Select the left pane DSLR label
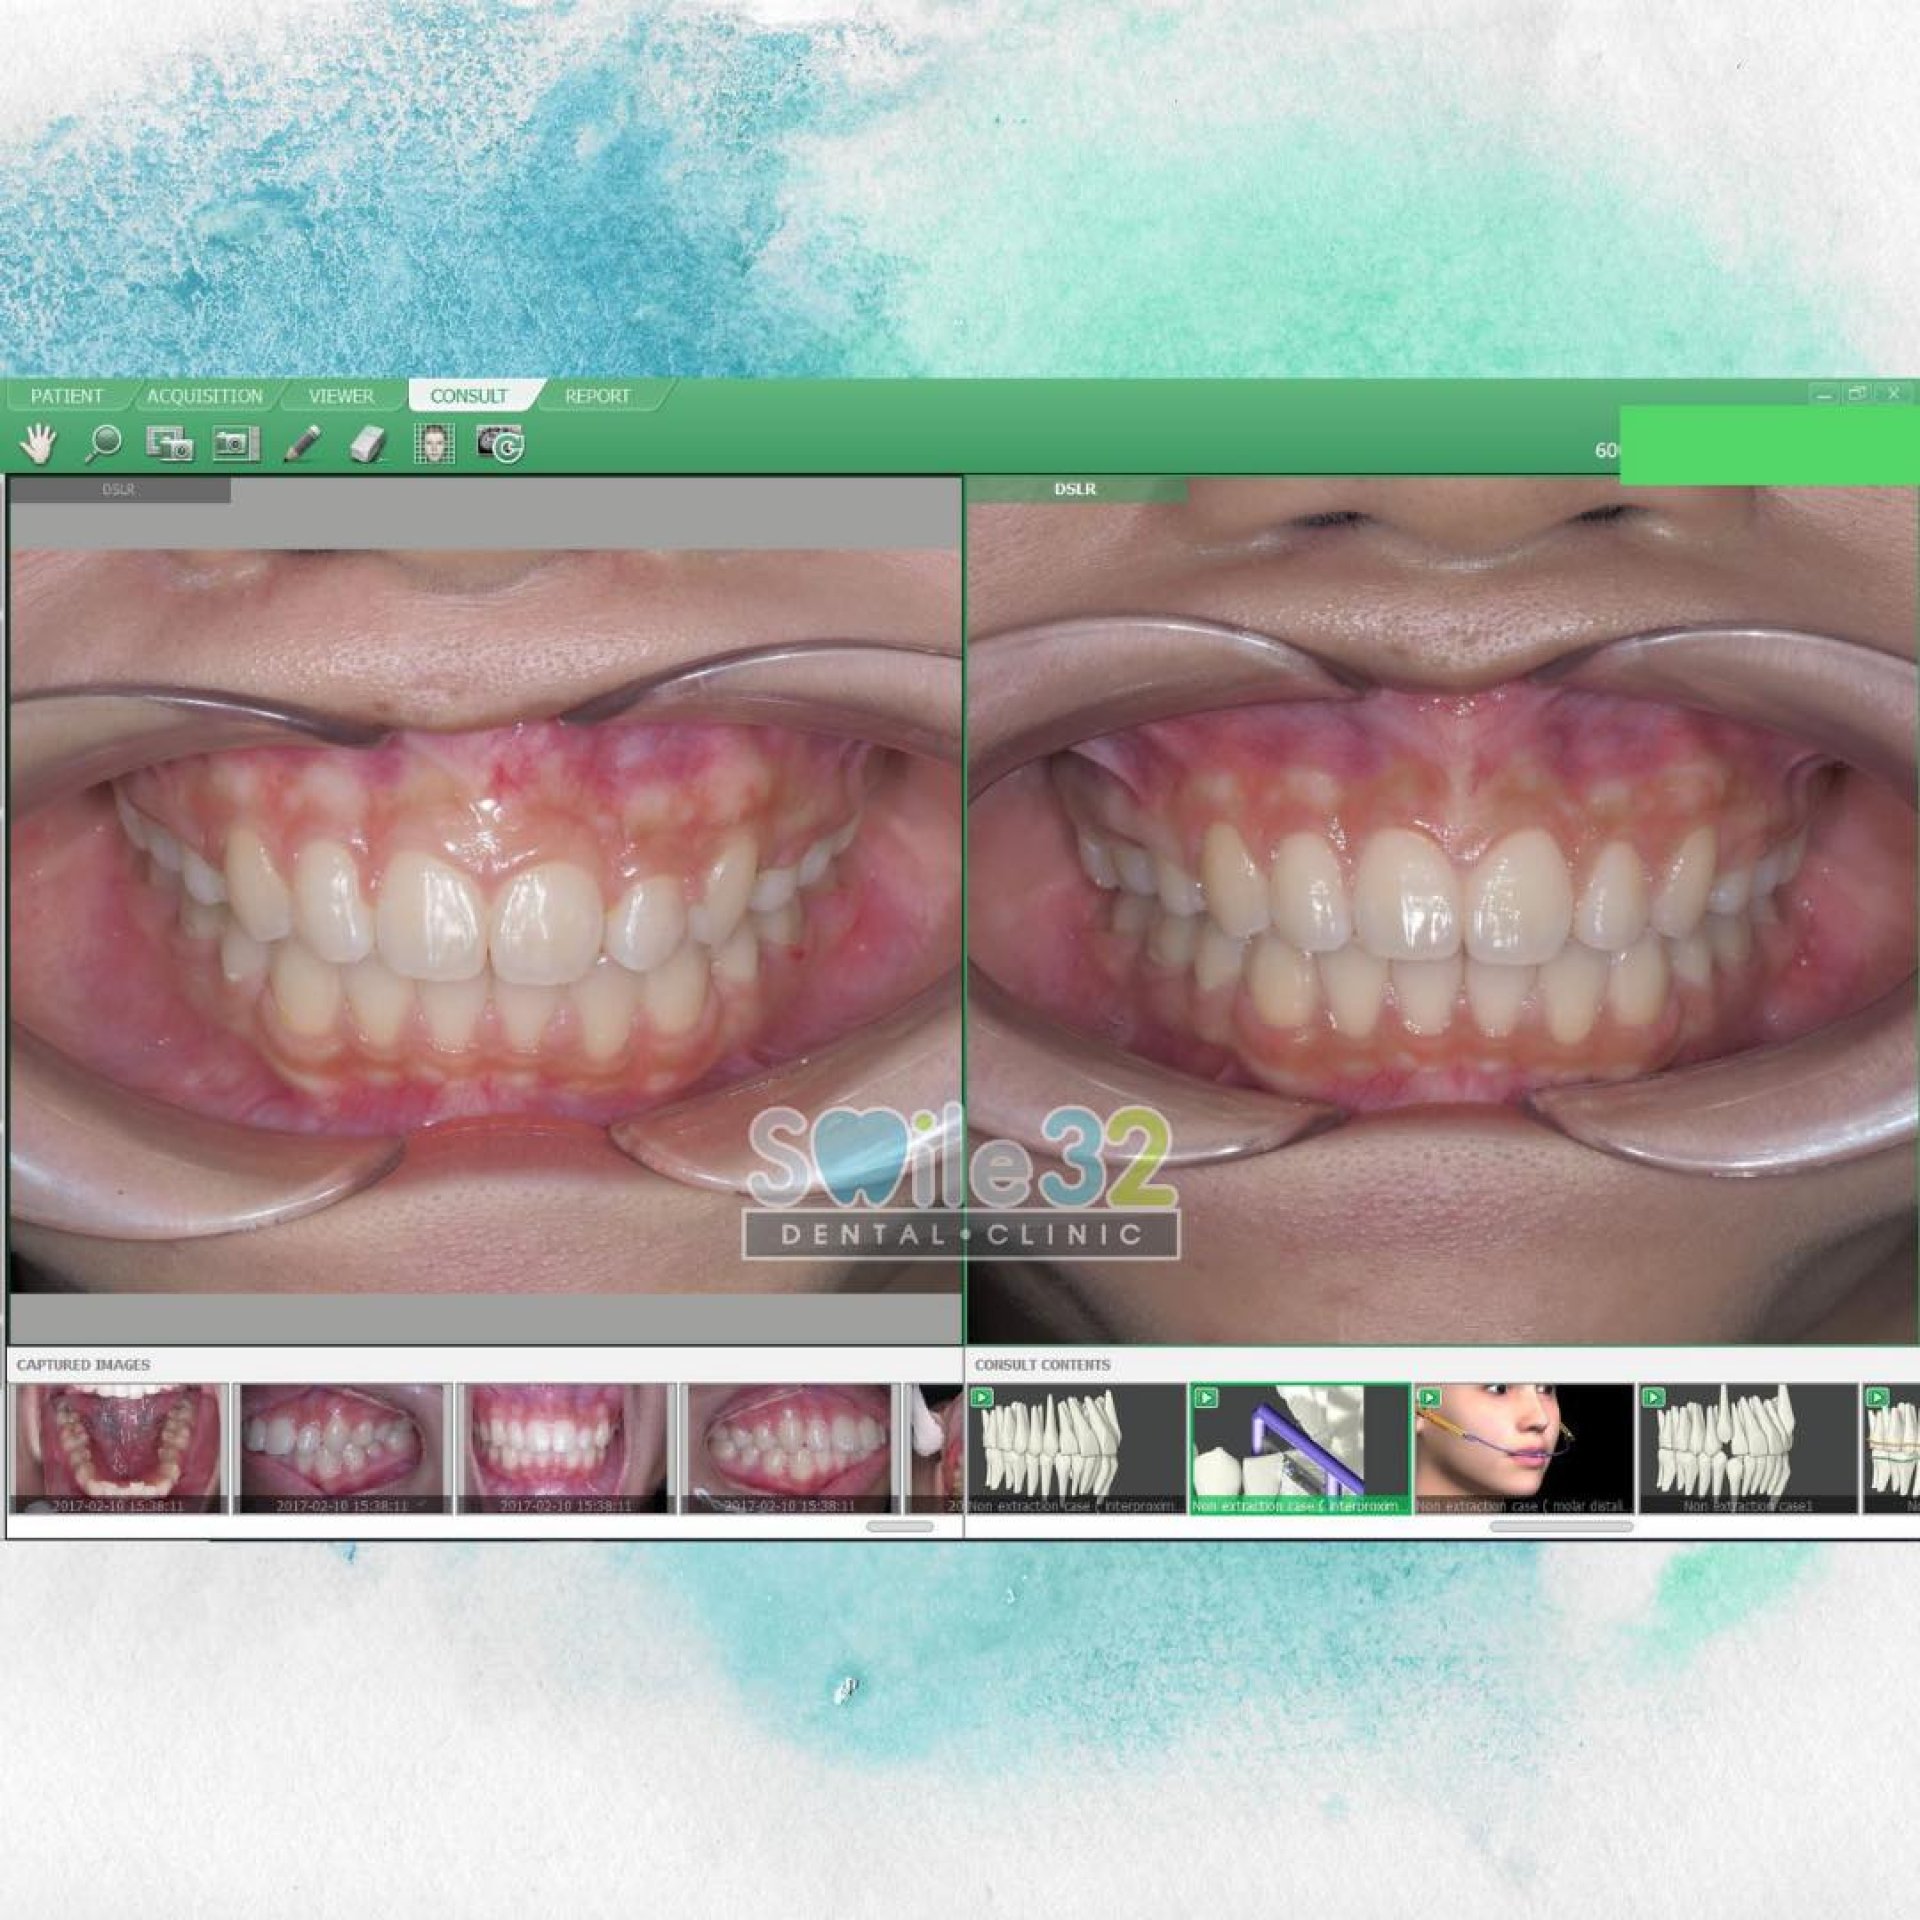The height and width of the screenshot is (1920, 1920). 119,490
